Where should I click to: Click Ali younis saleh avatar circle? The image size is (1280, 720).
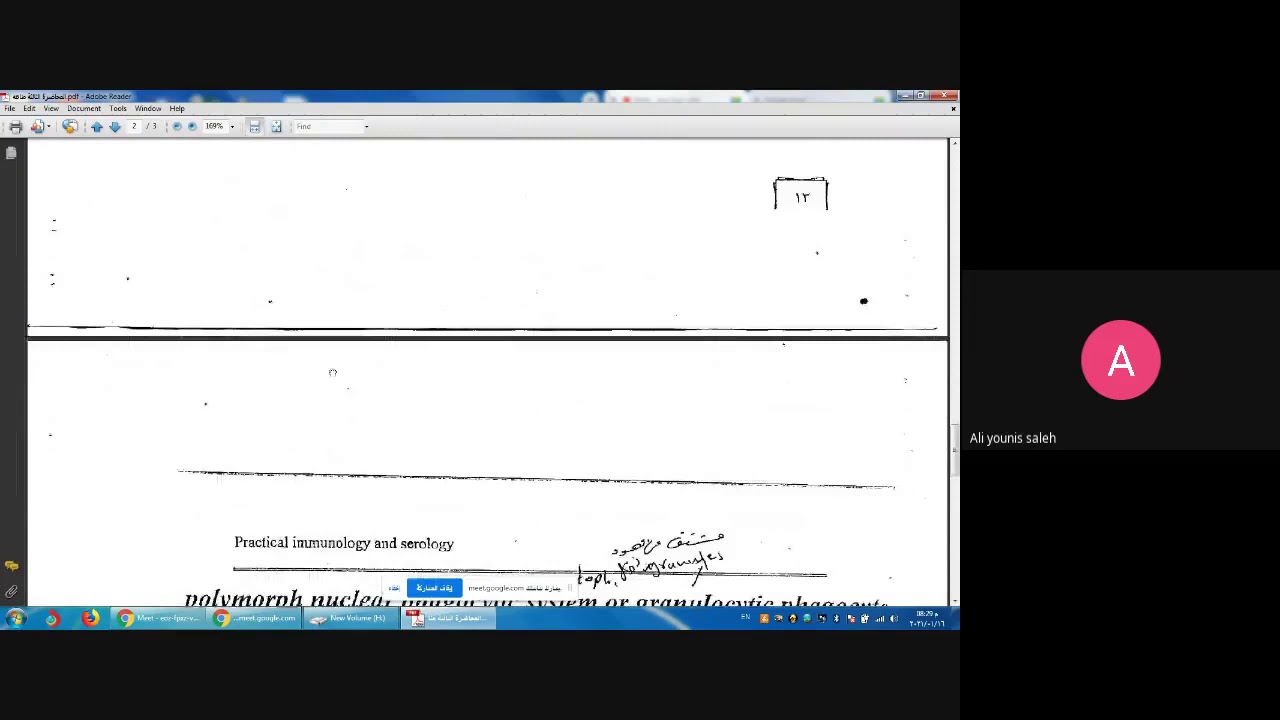[1120, 360]
